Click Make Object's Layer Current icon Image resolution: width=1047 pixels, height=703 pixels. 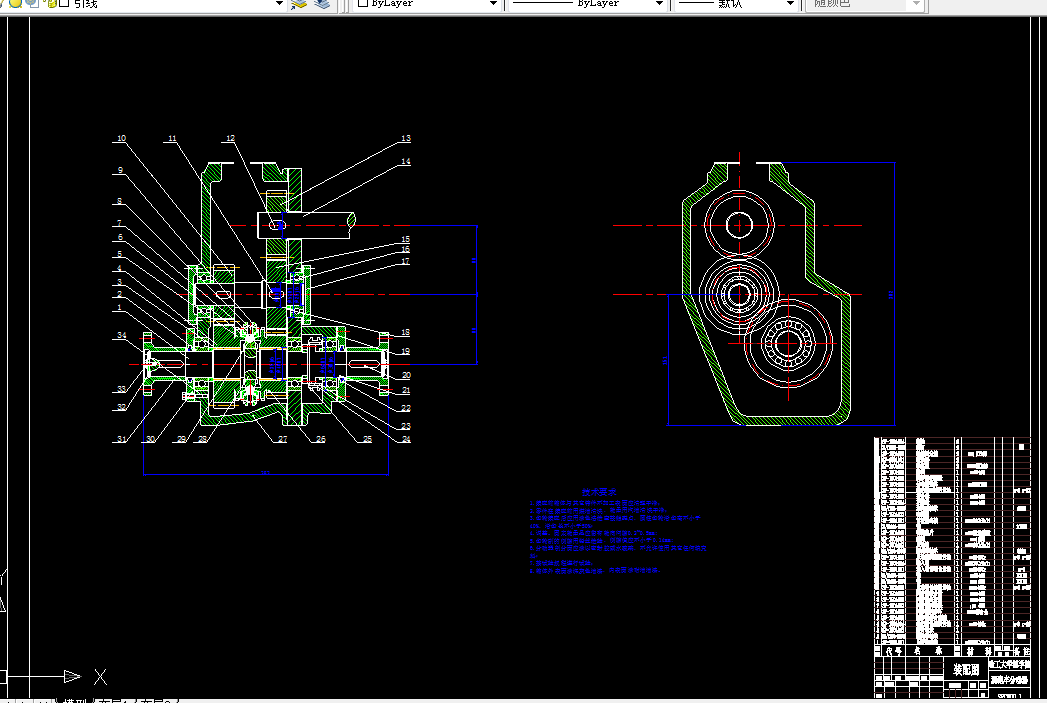coord(298,4)
